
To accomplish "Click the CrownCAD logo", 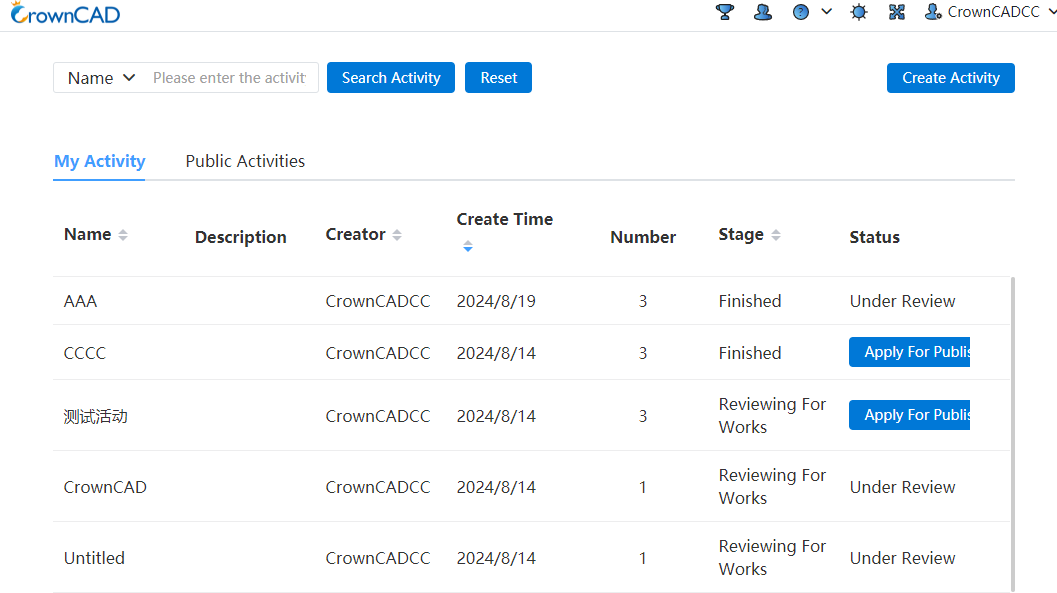I will coord(65,13).
